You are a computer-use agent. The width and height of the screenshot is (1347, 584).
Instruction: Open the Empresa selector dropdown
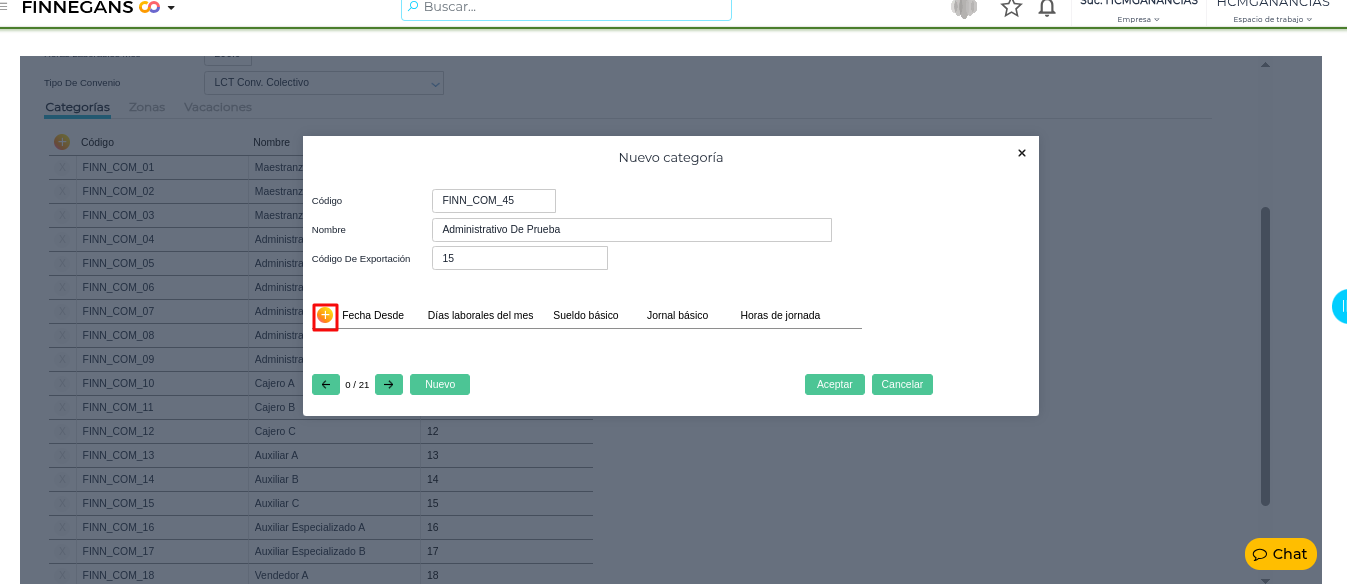(1138, 19)
